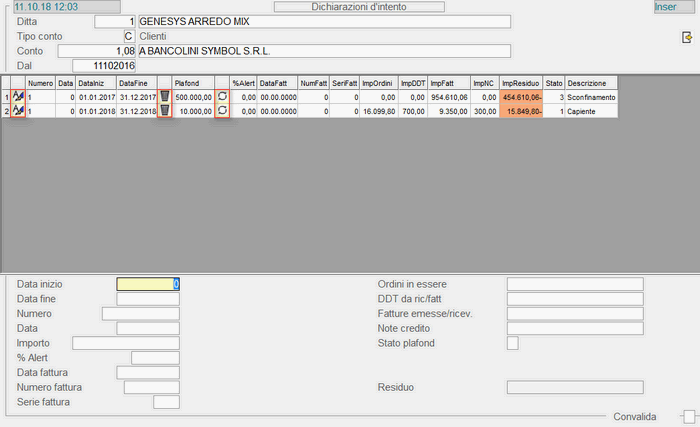Click the Inser mode button
Image resolution: width=700 pixels, height=427 pixels.
pyautogui.click(x=665, y=7)
